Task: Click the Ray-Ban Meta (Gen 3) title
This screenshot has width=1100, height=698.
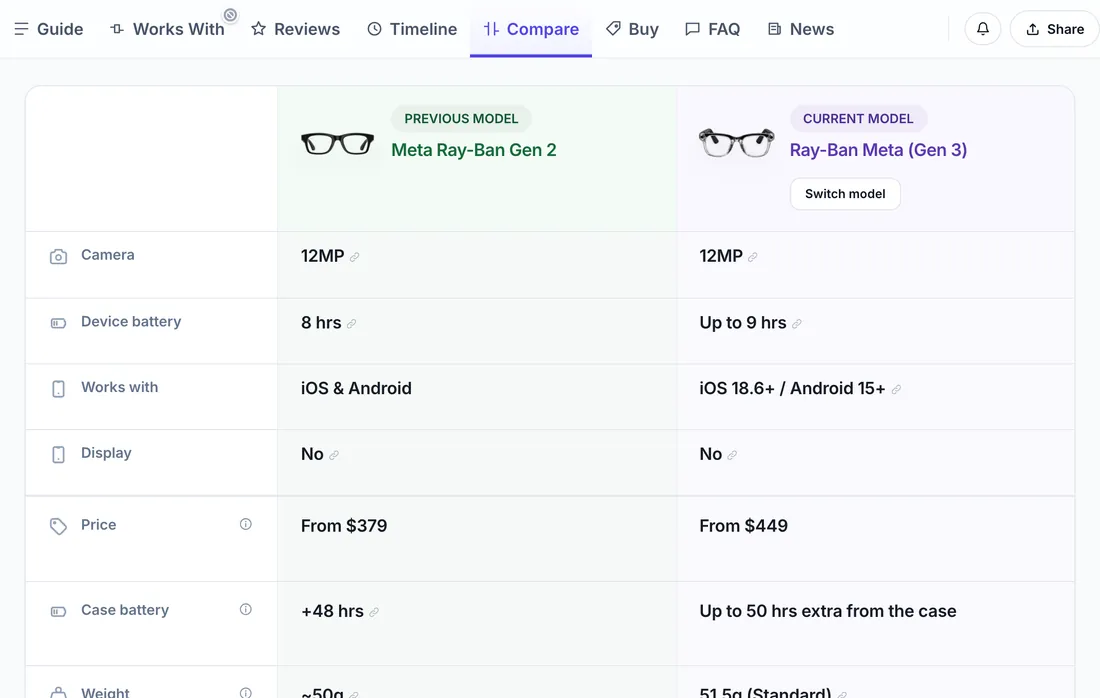Action: [878, 150]
